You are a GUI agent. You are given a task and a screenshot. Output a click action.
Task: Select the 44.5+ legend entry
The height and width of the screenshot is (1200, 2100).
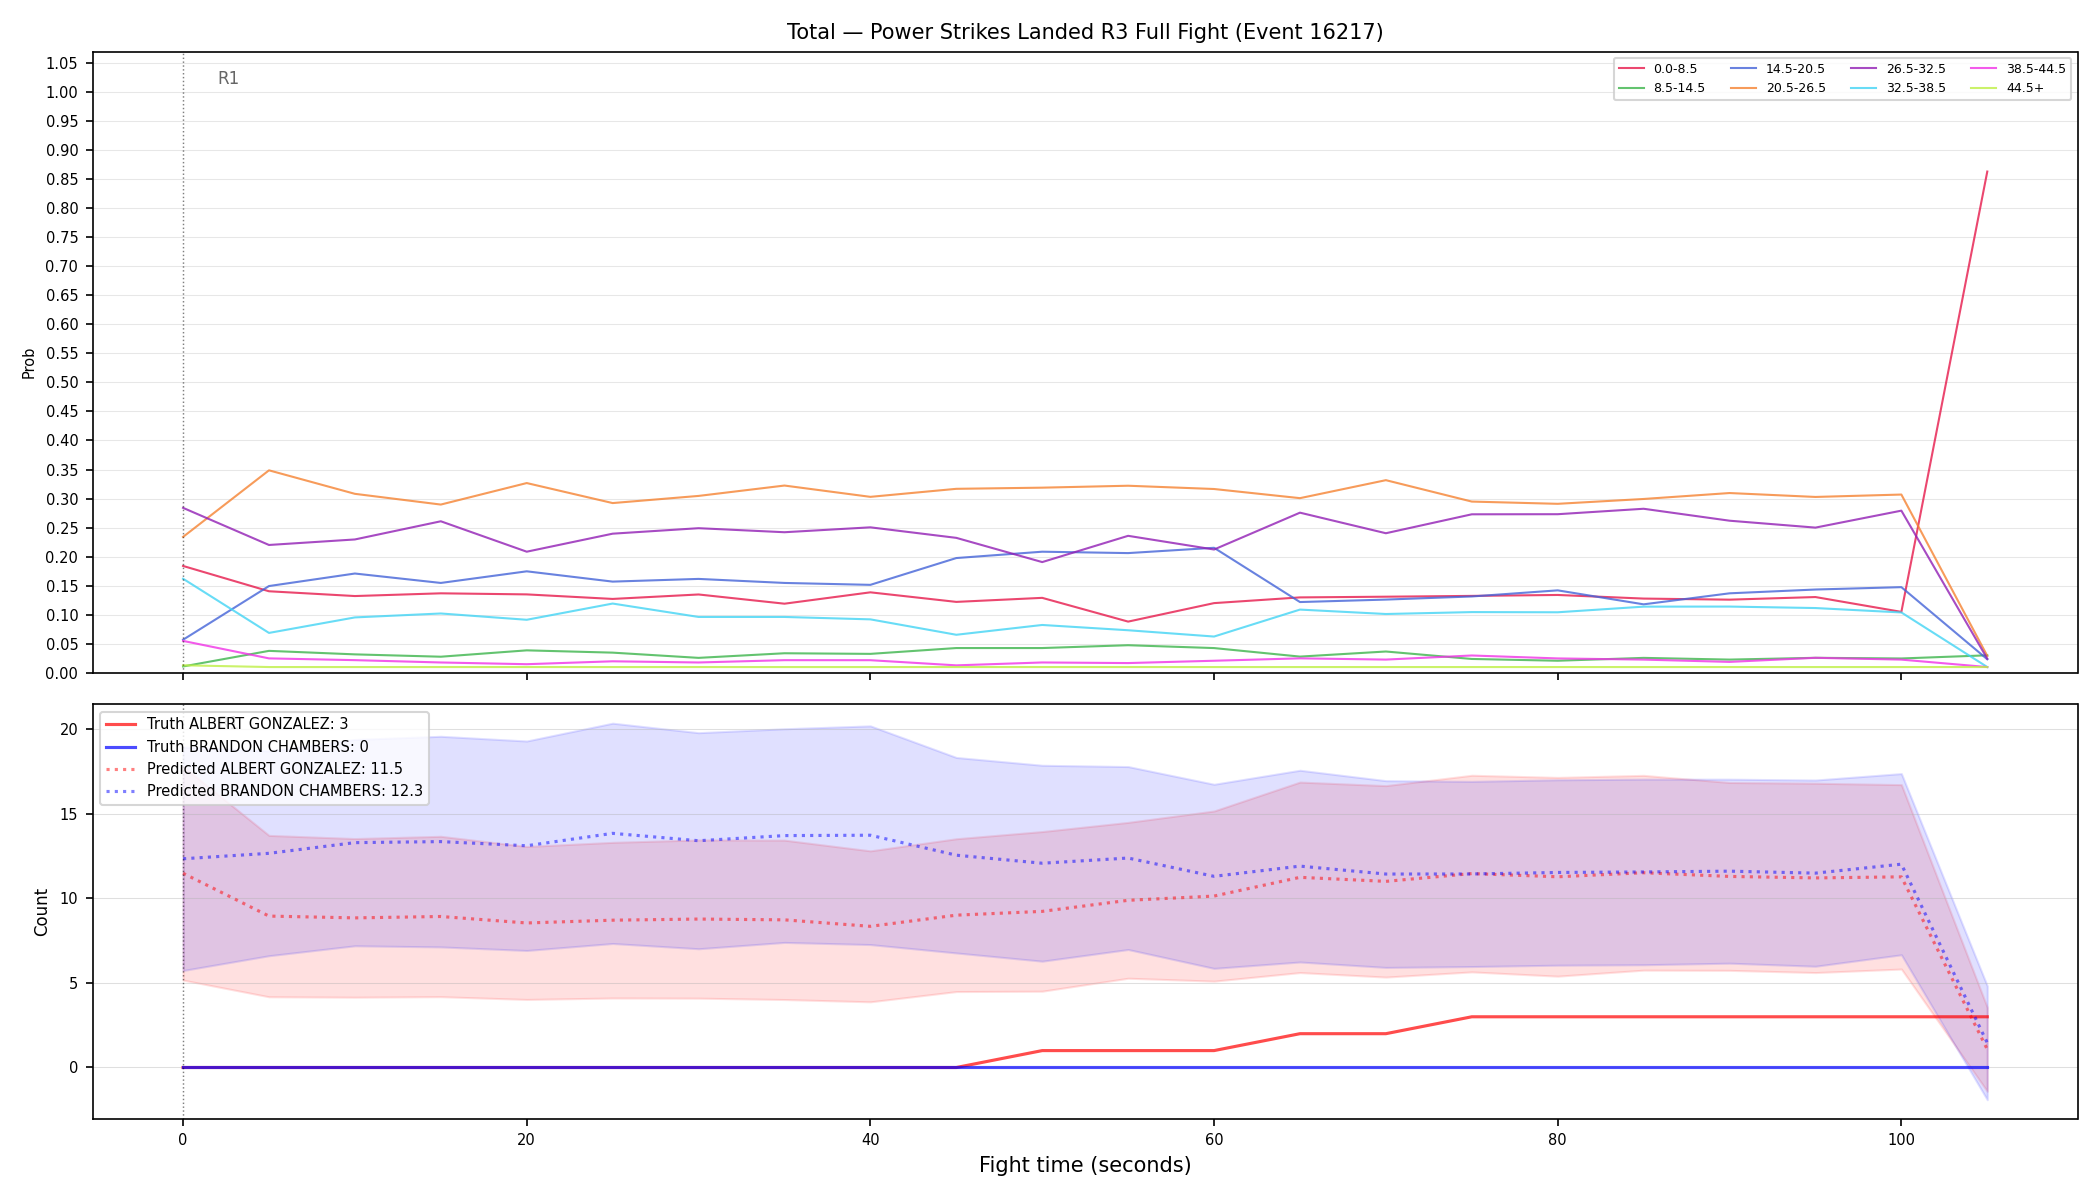pyautogui.click(x=2007, y=88)
